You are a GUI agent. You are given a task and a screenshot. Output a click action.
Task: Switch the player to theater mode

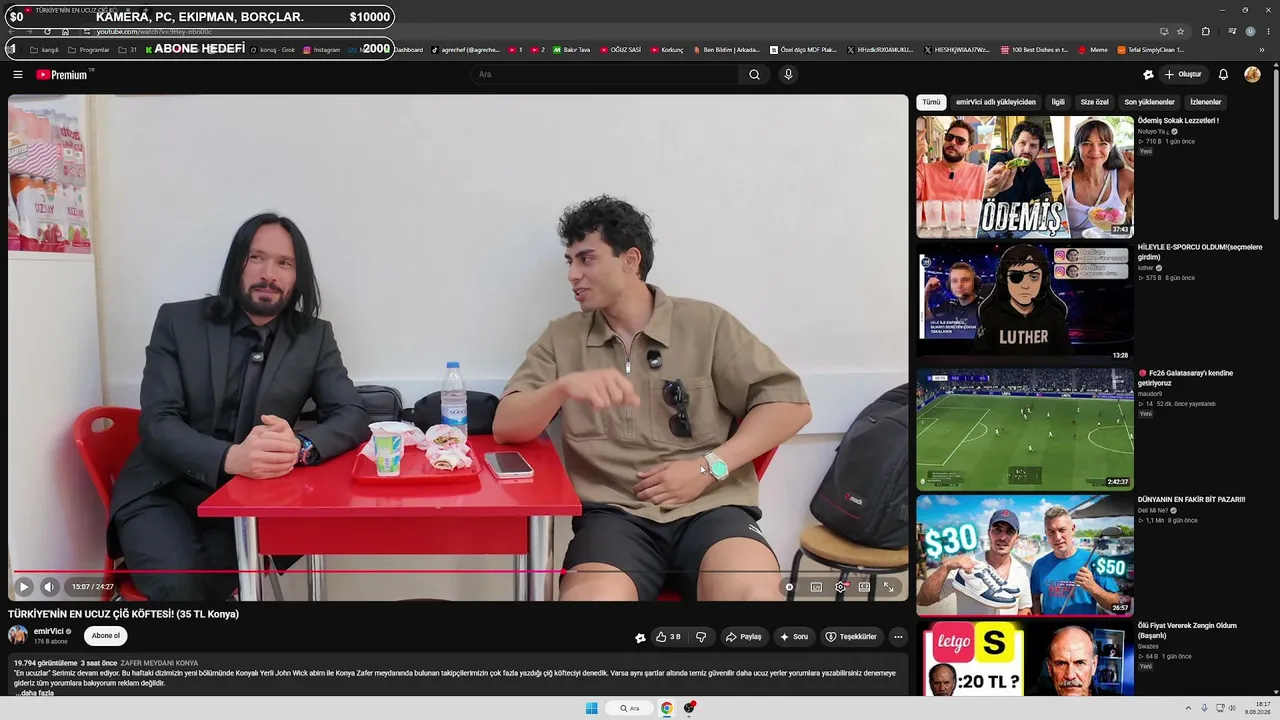(864, 587)
